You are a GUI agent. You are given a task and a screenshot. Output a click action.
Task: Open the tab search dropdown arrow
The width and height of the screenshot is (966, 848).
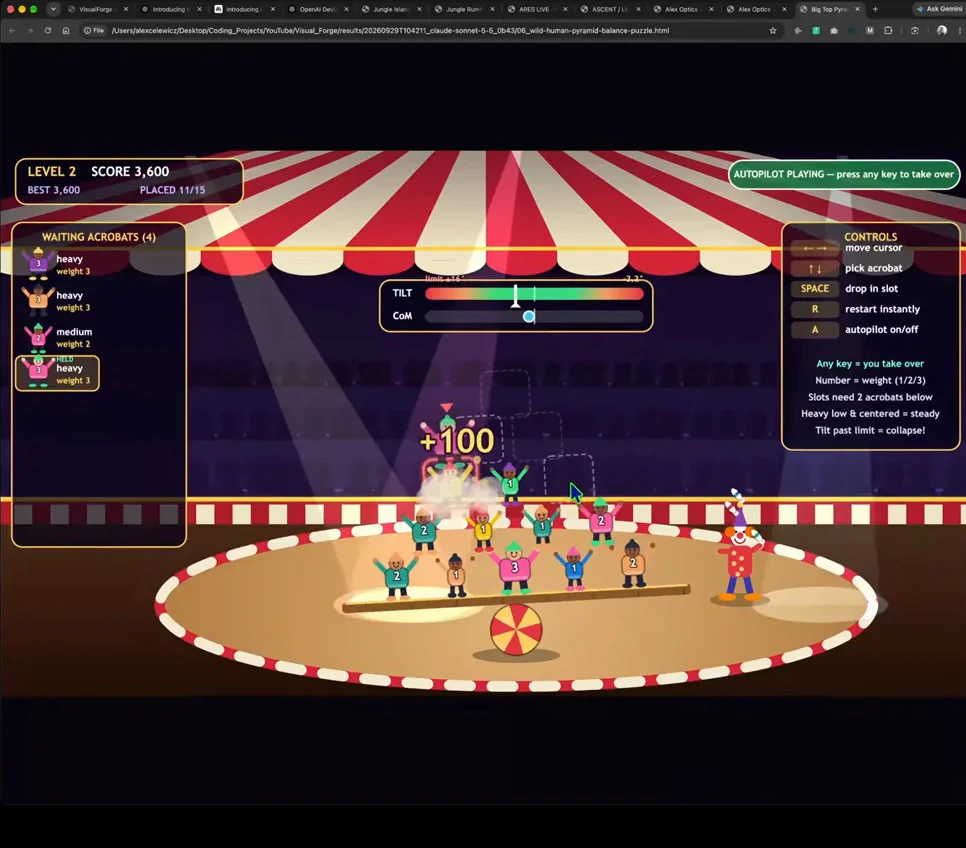pyautogui.click(x=53, y=9)
